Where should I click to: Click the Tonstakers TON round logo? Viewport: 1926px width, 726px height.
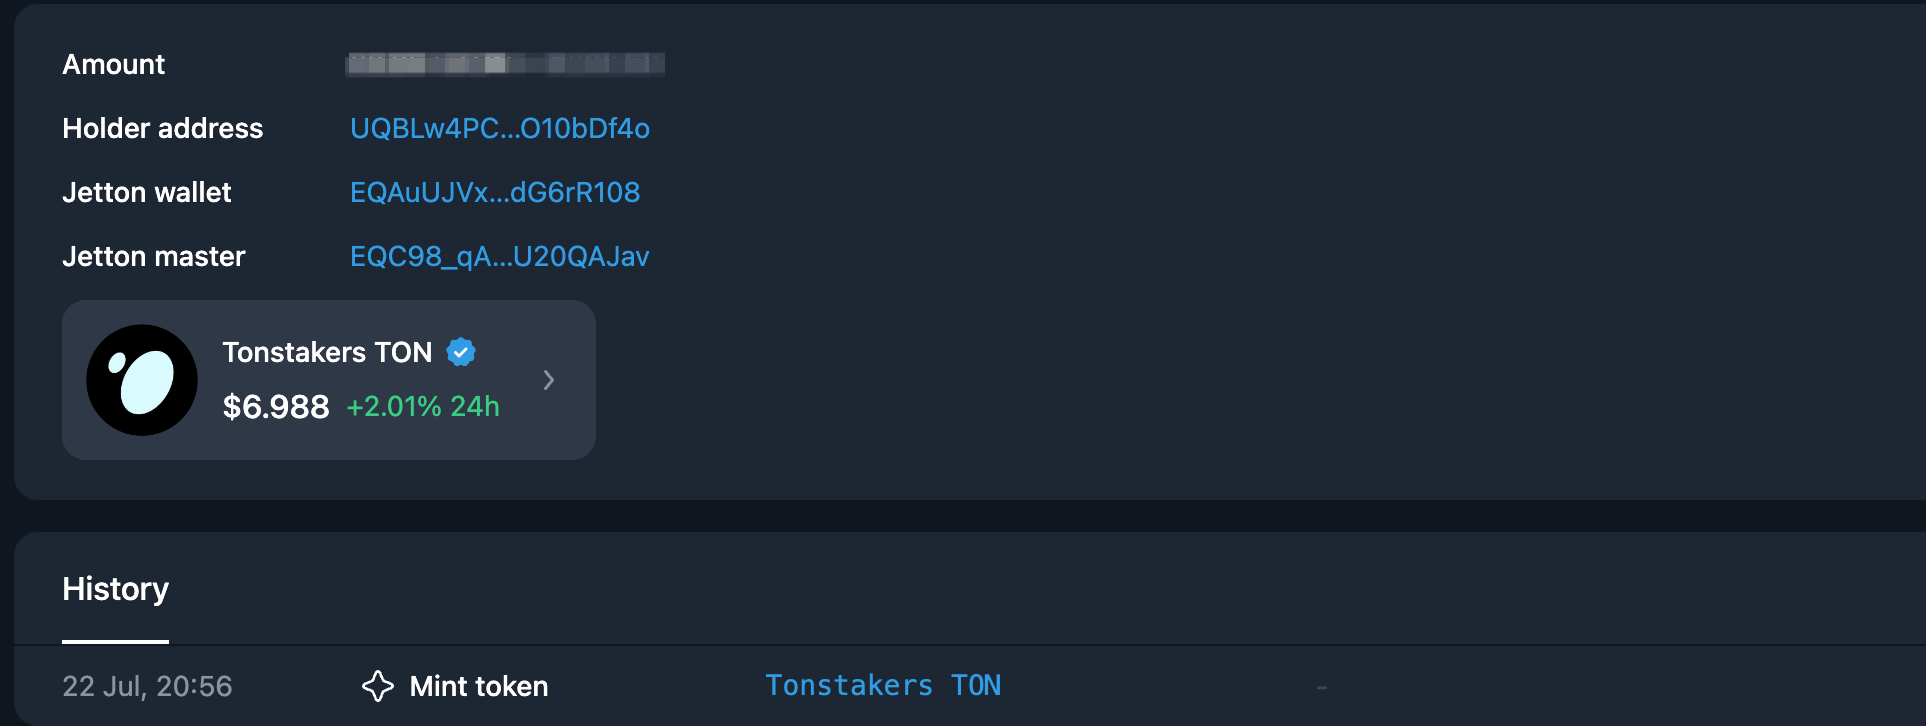142,380
